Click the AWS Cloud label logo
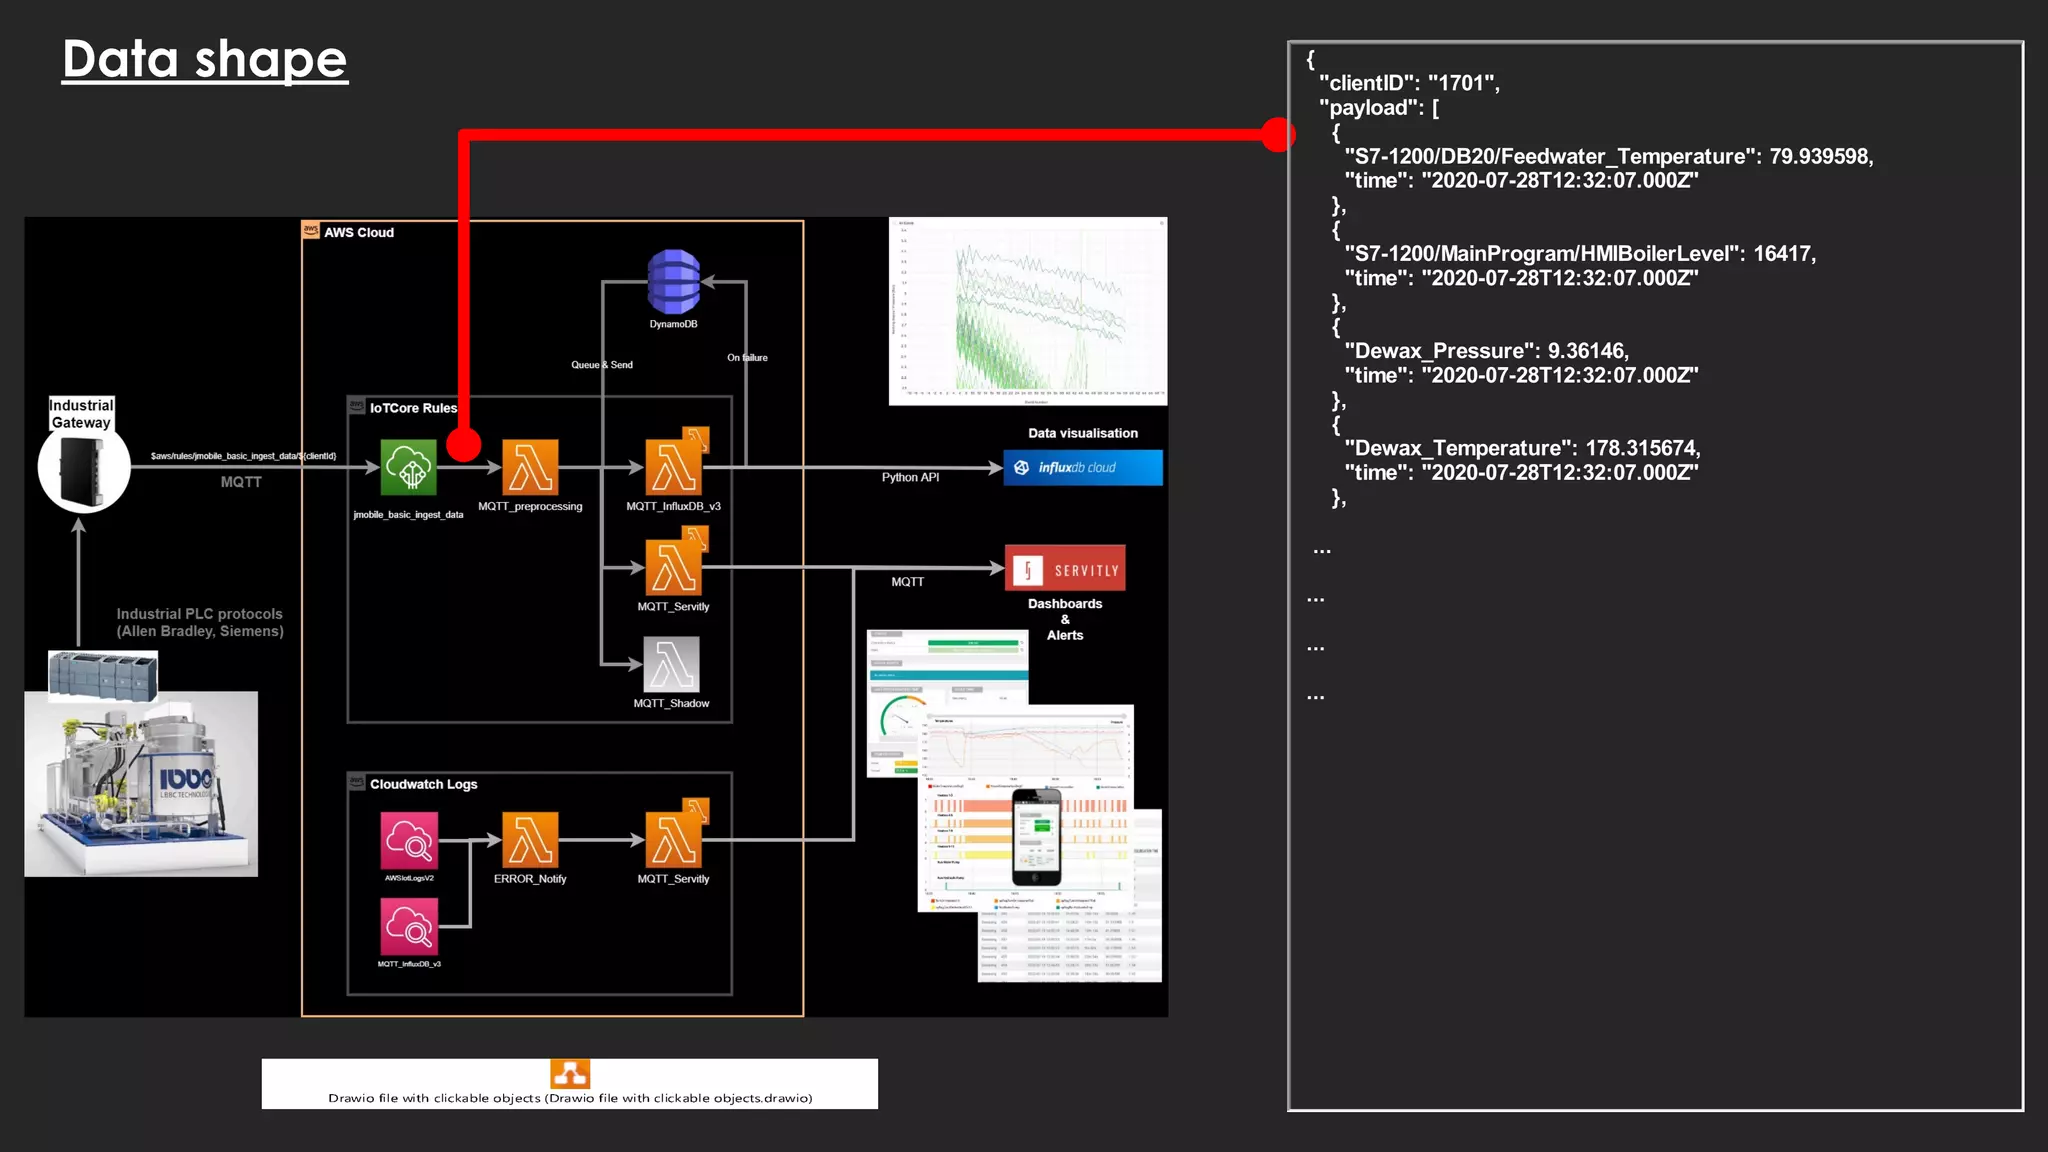 point(311,231)
